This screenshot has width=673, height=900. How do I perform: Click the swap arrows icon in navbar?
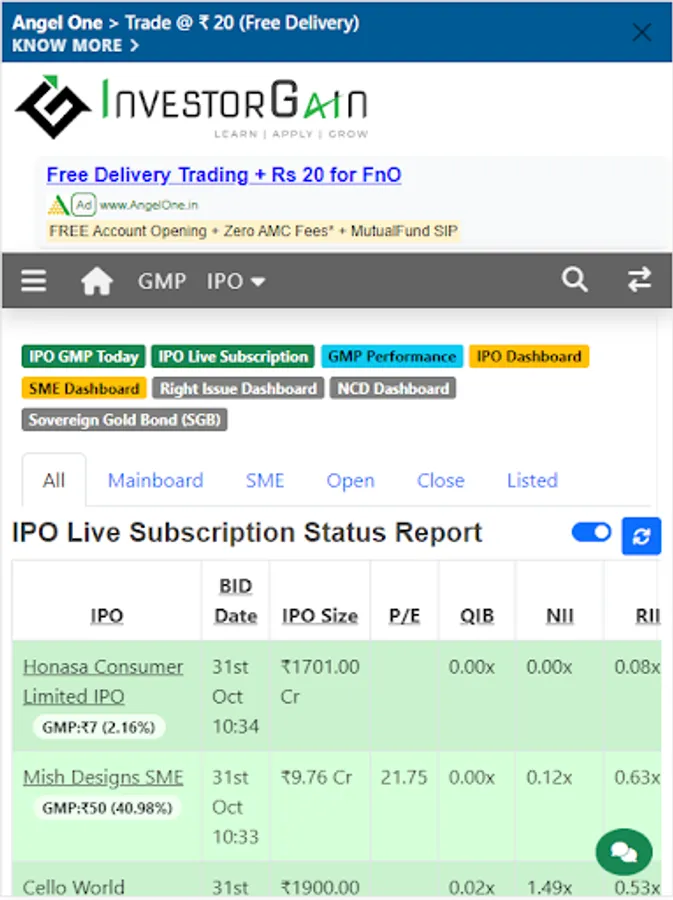coord(639,280)
